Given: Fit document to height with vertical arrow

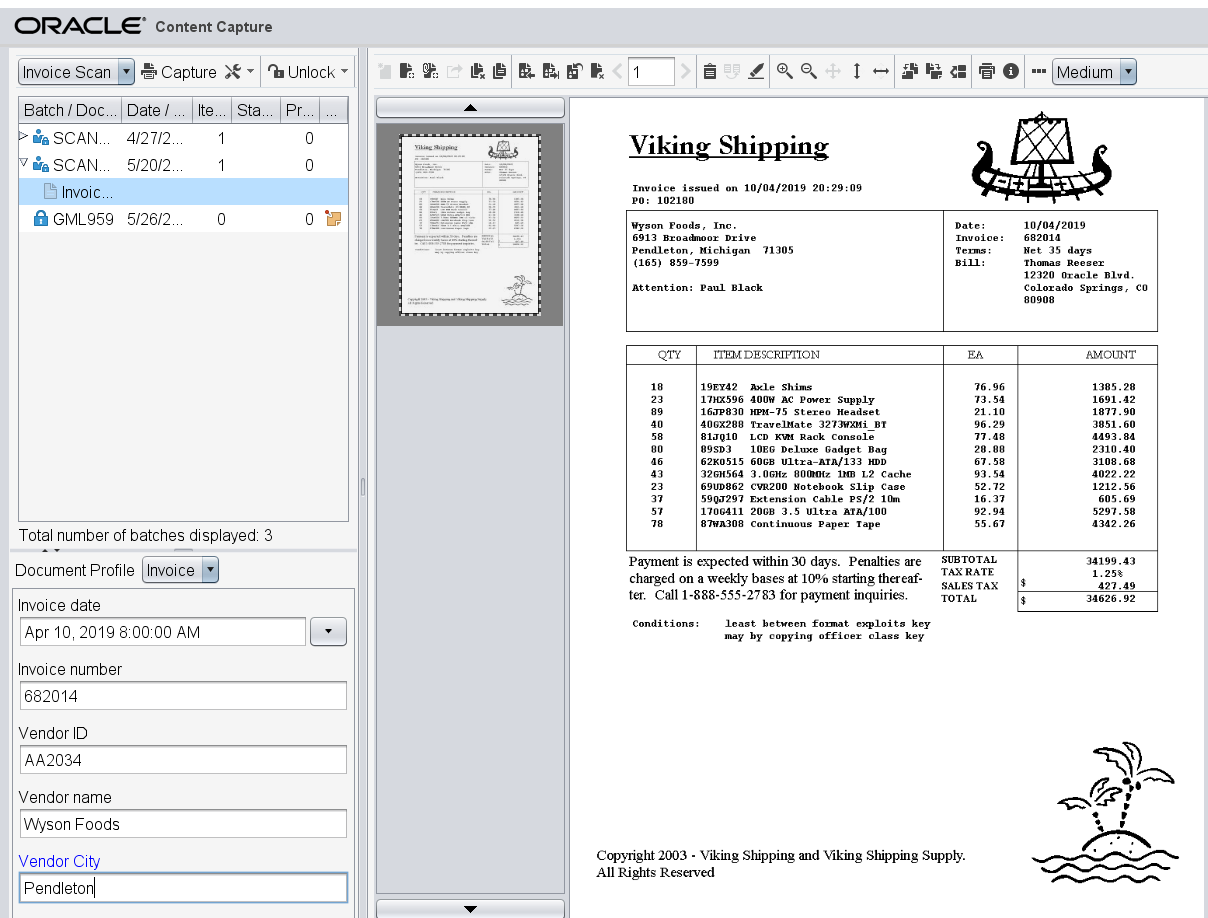Looking at the screenshot, I should coord(857,71).
